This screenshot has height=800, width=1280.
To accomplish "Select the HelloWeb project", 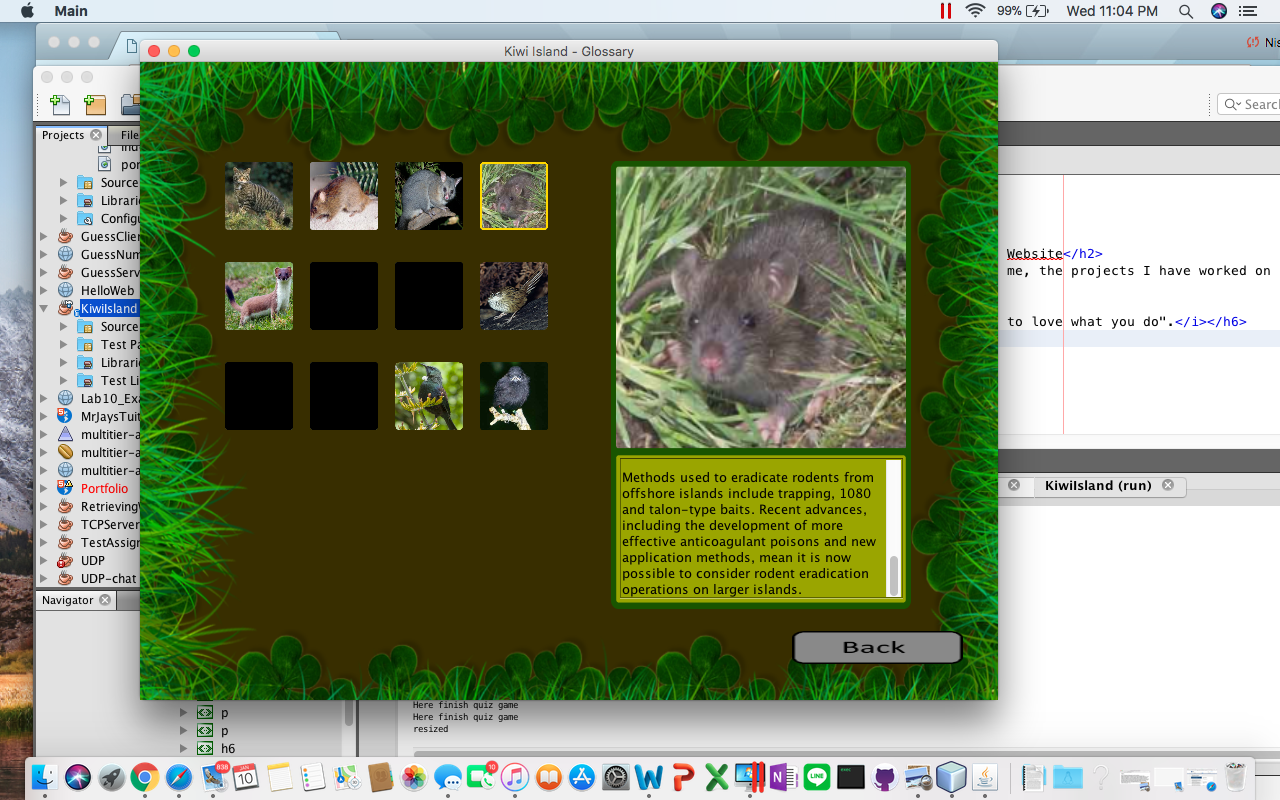I will click(107, 290).
